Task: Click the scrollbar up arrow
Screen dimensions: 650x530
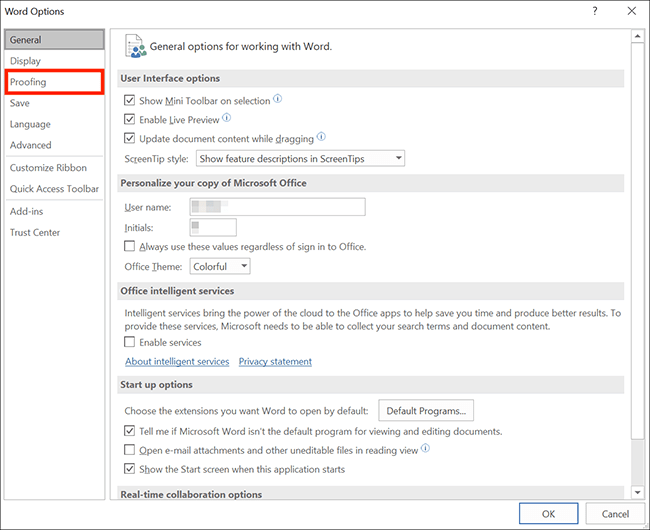Action: [637, 36]
